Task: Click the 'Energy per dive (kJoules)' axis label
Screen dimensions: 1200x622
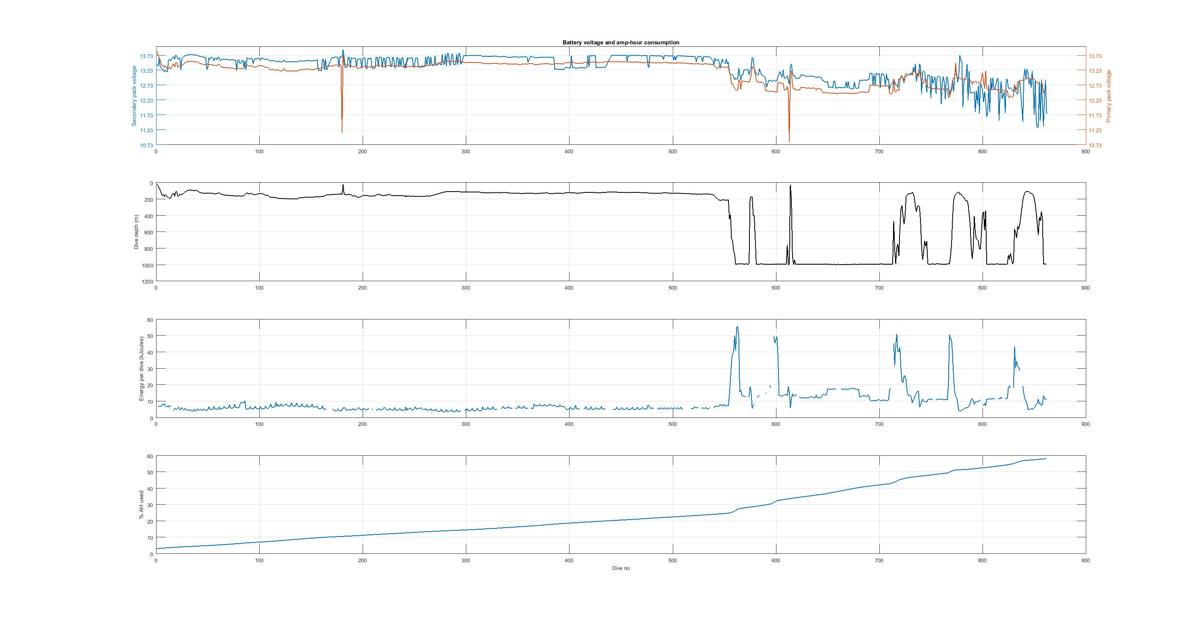Action: 142,368
